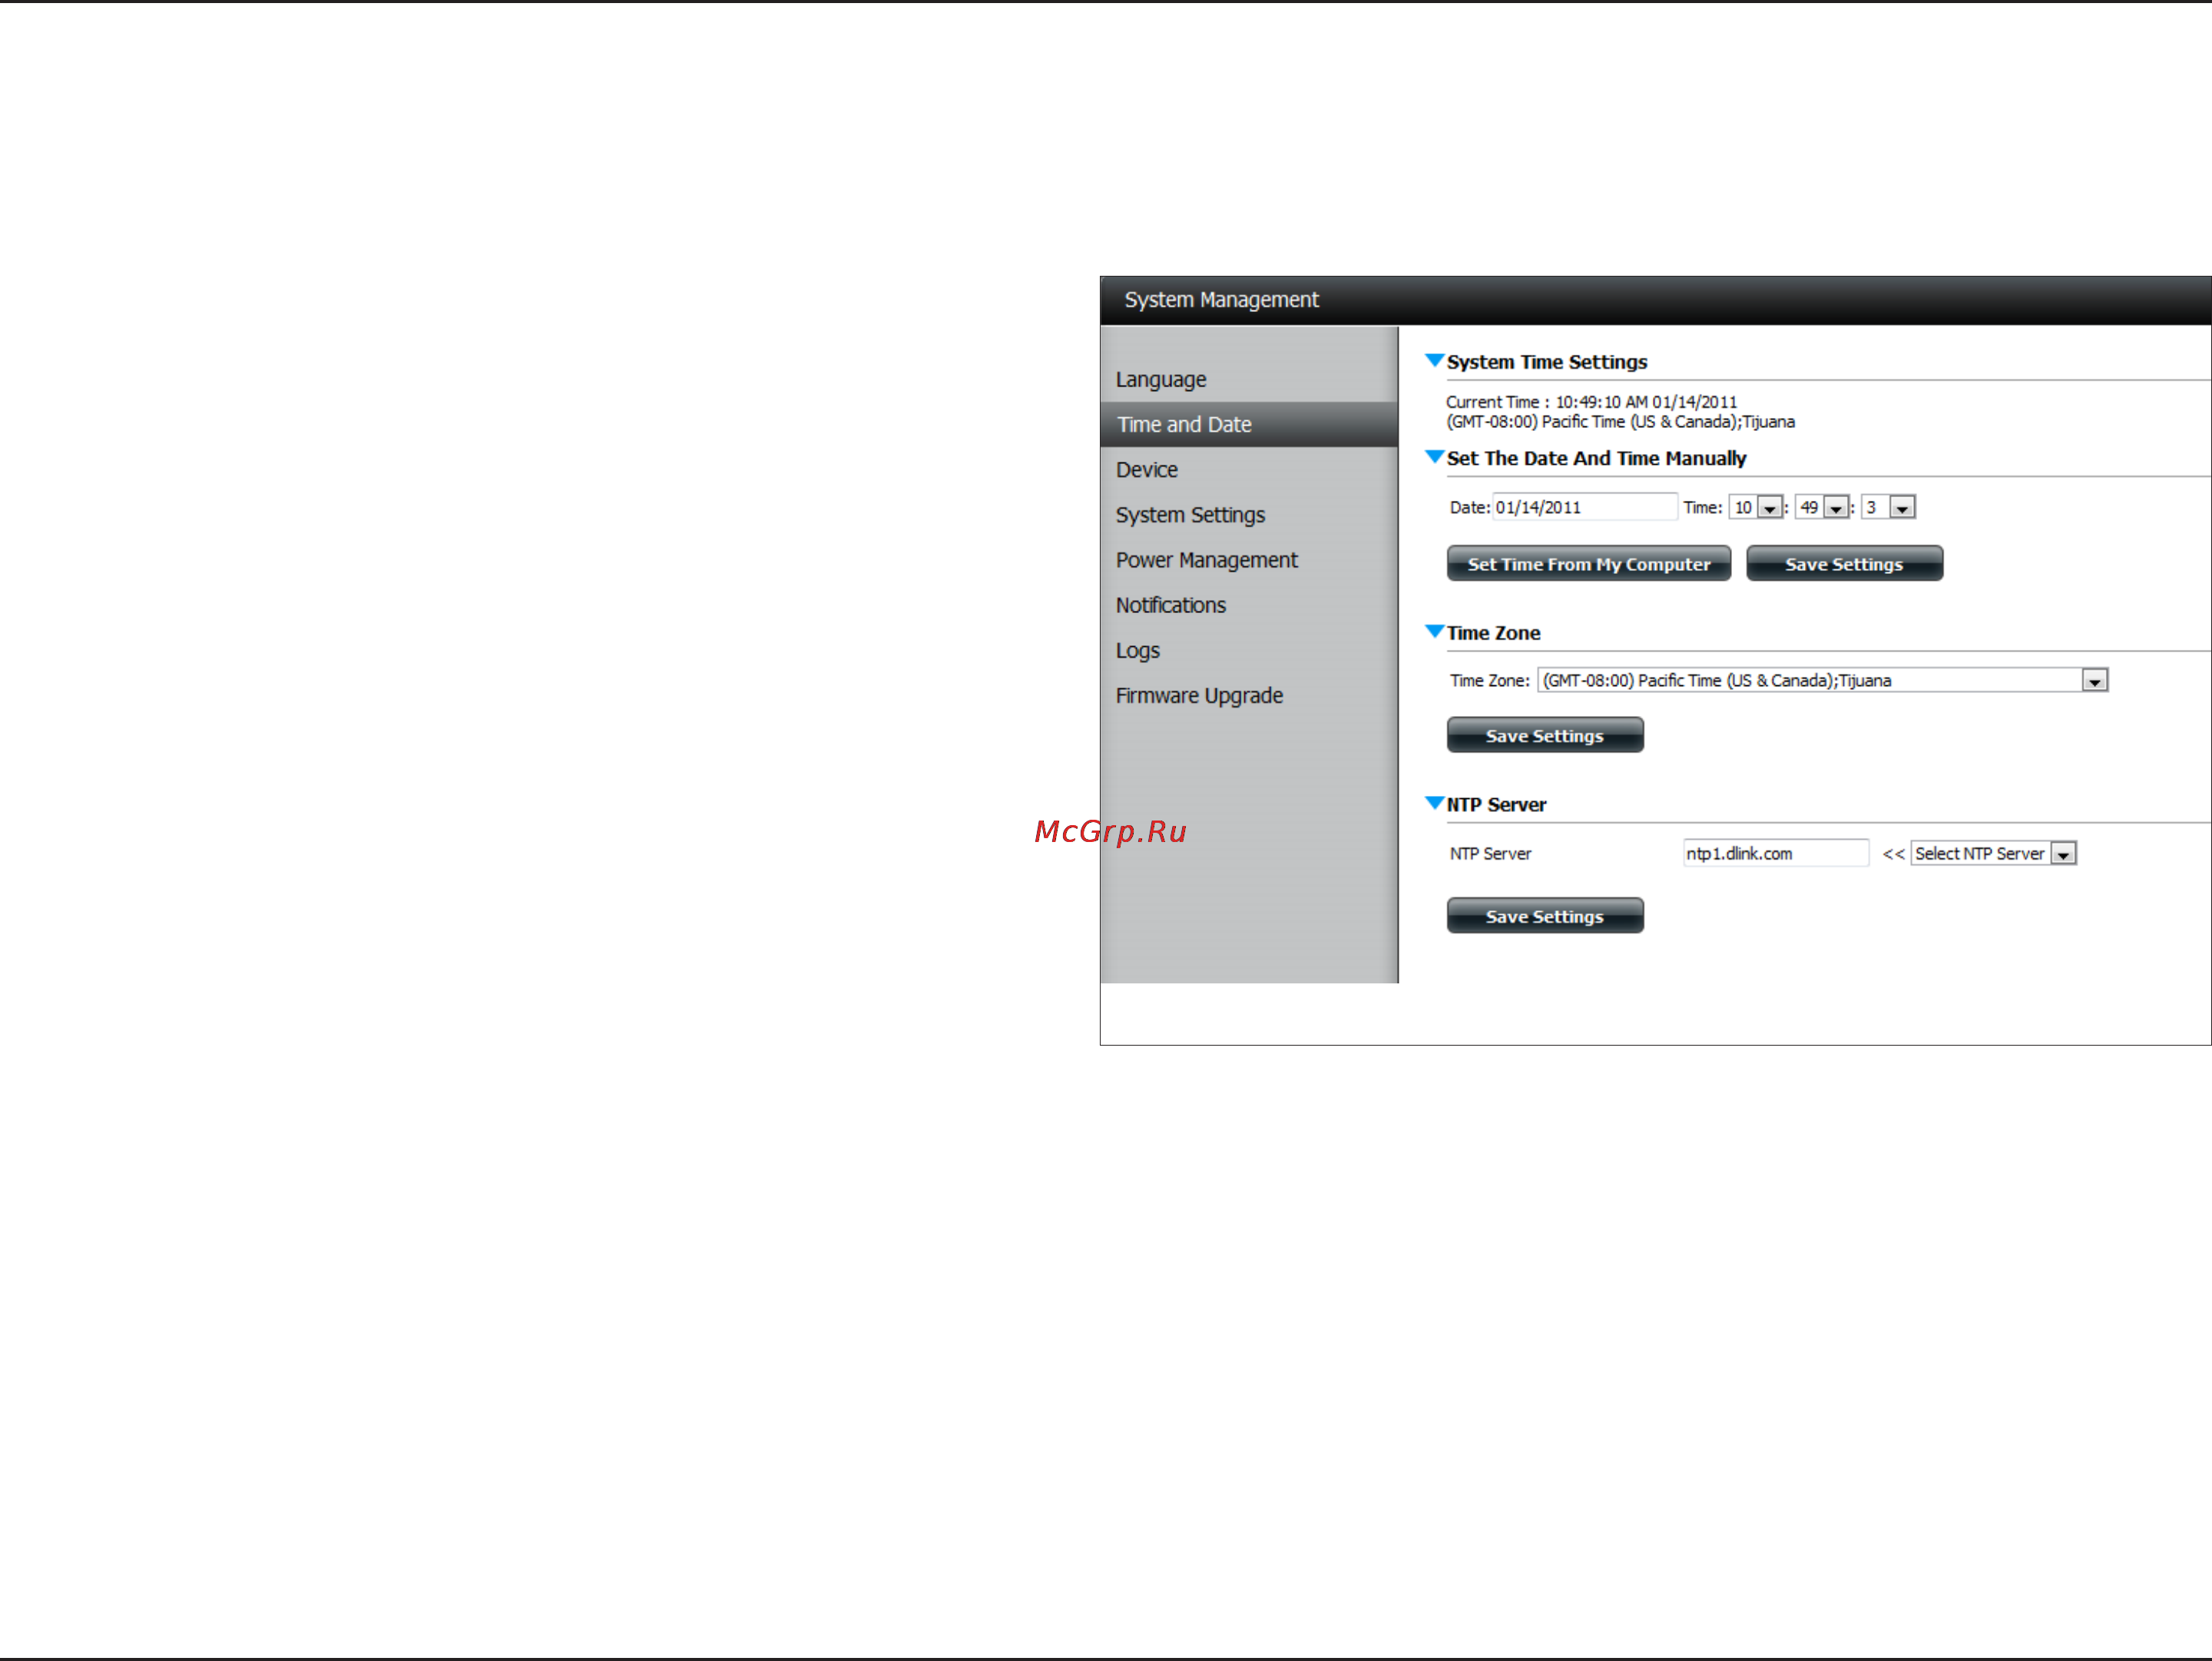Screen dimensions: 2212x1661
Task: View the Logs page
Action: coord(1137,651)
